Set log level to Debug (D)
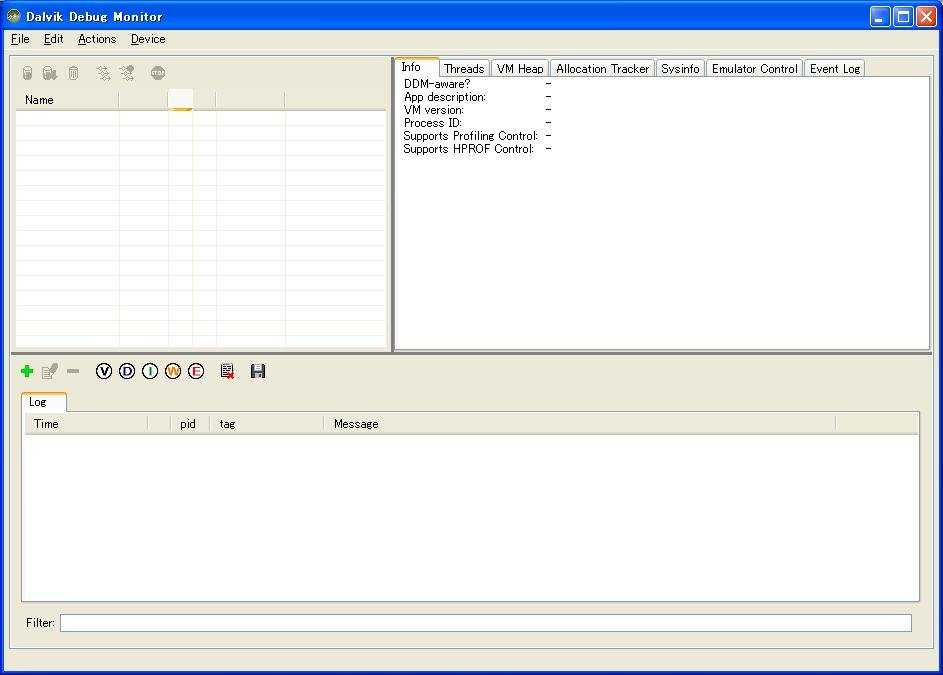943x675 pixels. click(x=127, y=371)
